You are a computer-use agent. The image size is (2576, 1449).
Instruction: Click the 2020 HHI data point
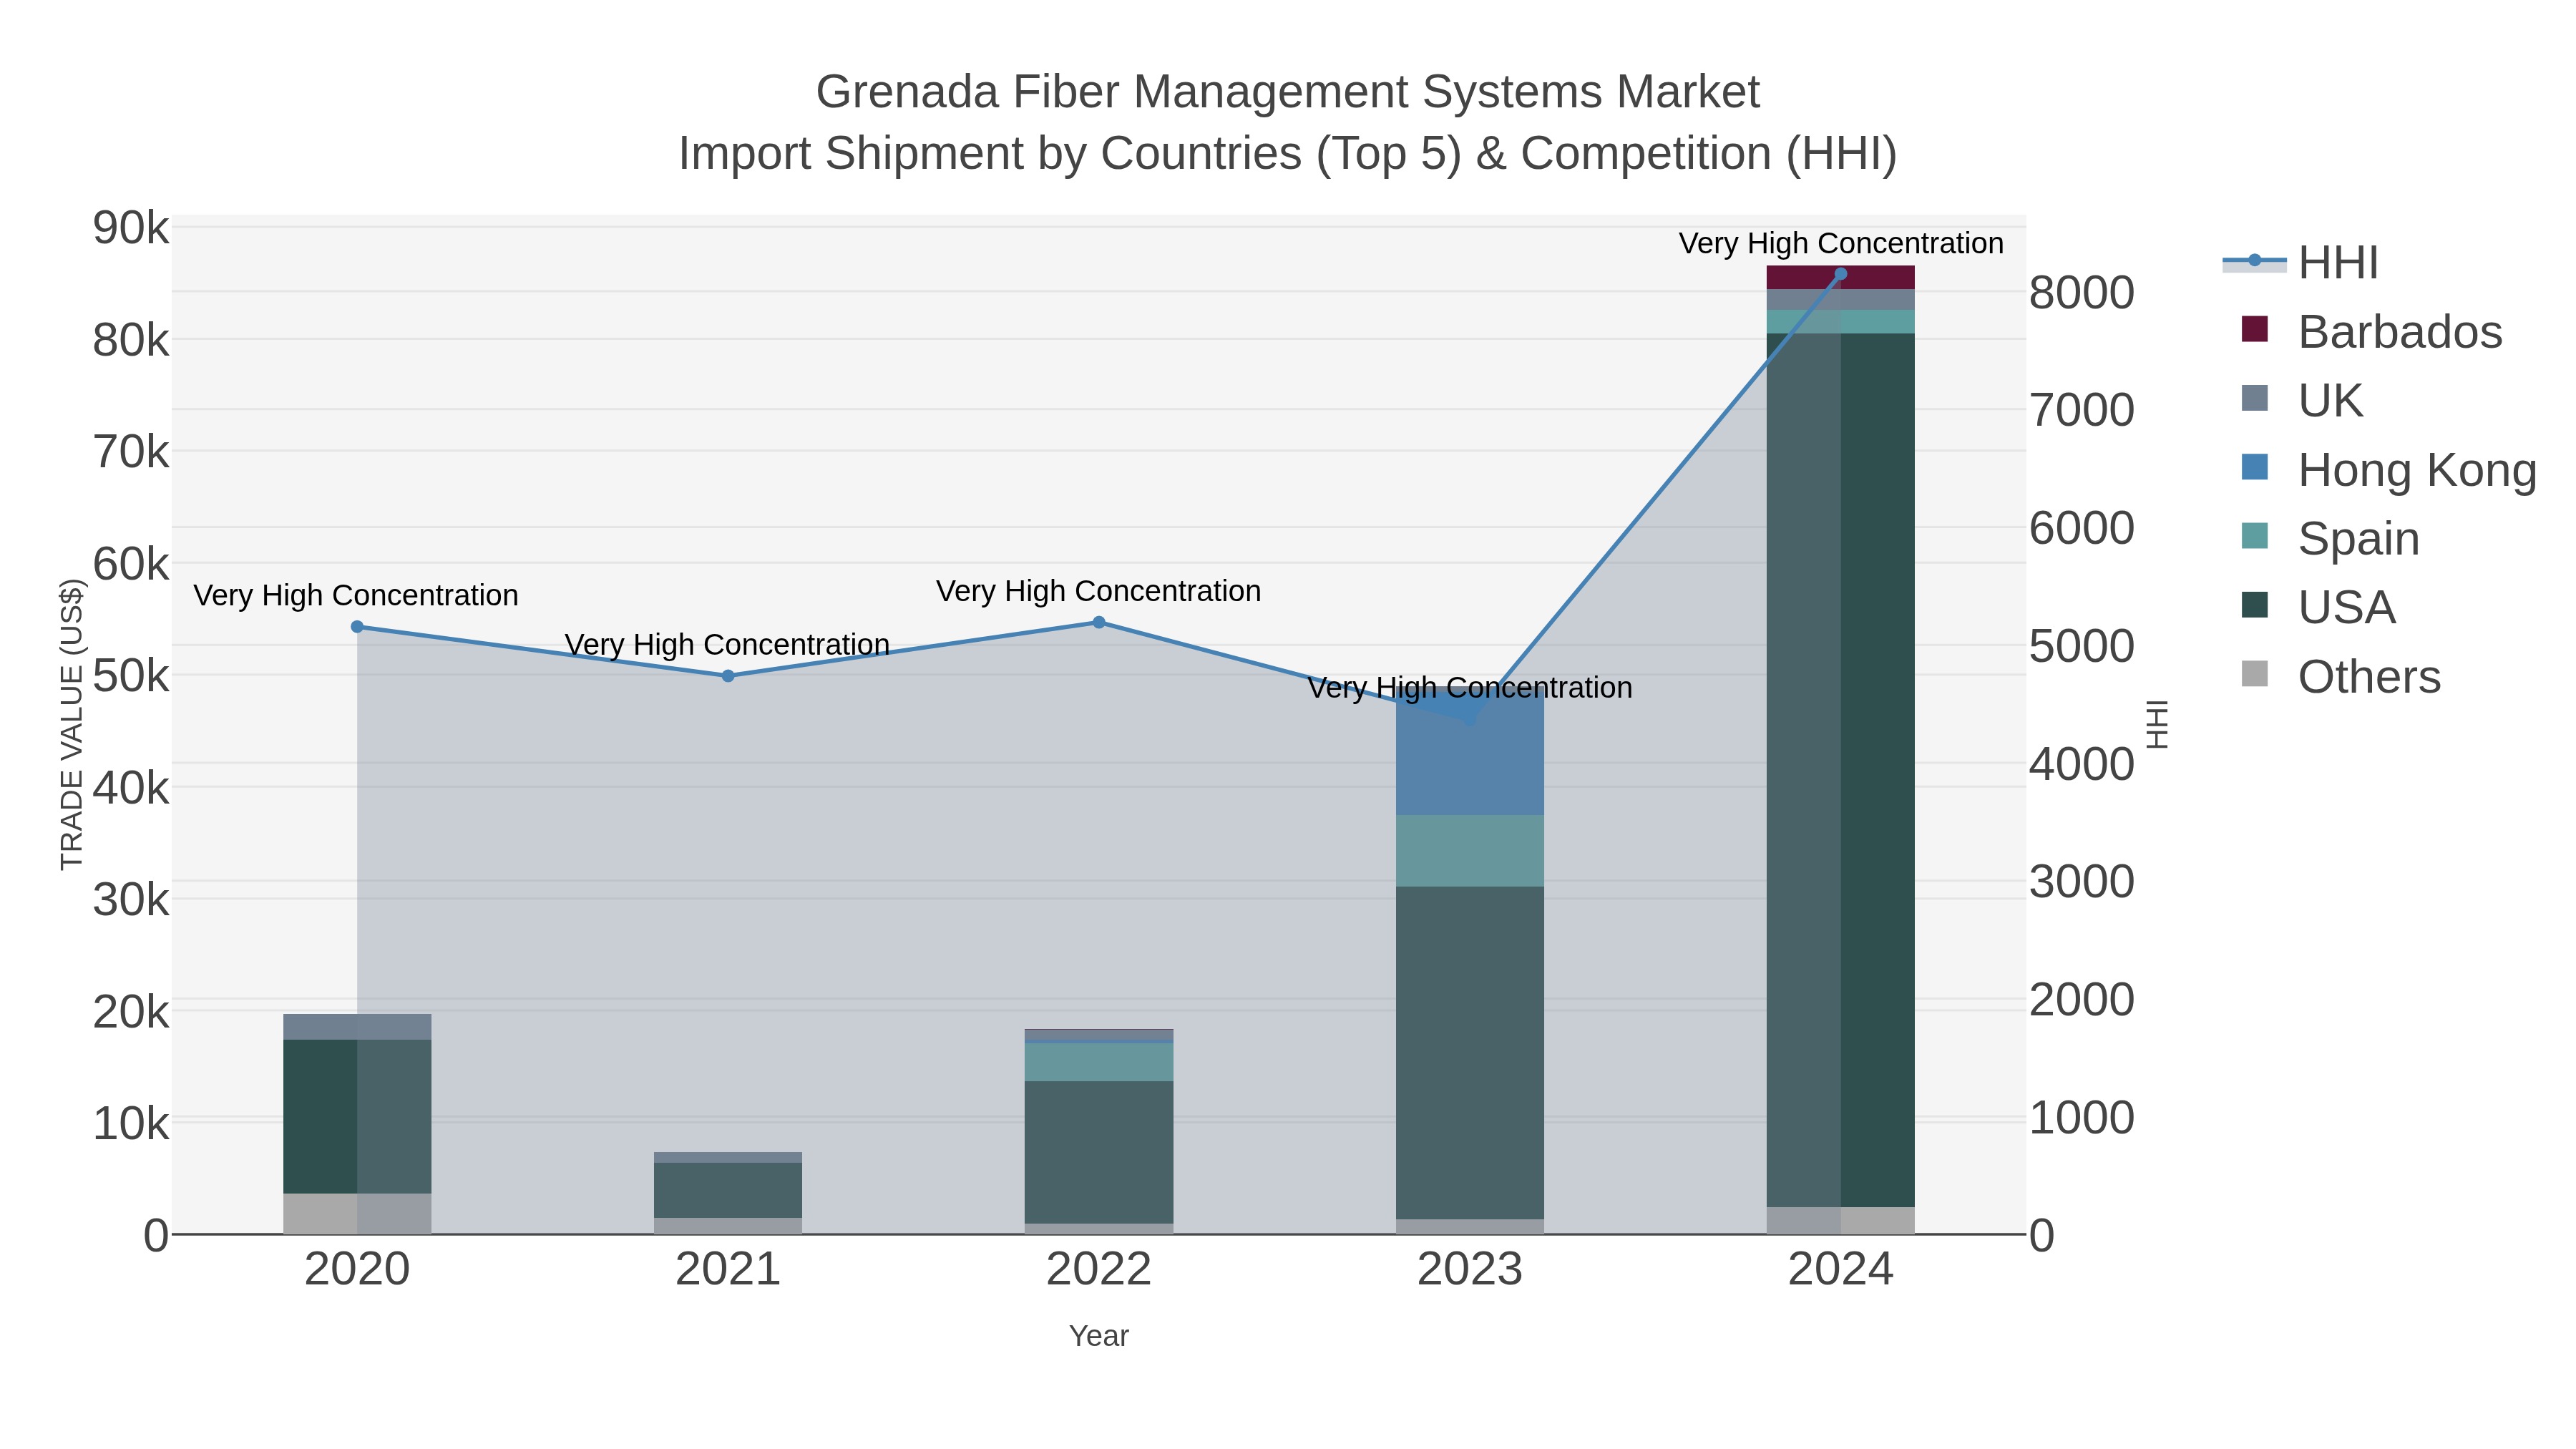pos(357,627)
